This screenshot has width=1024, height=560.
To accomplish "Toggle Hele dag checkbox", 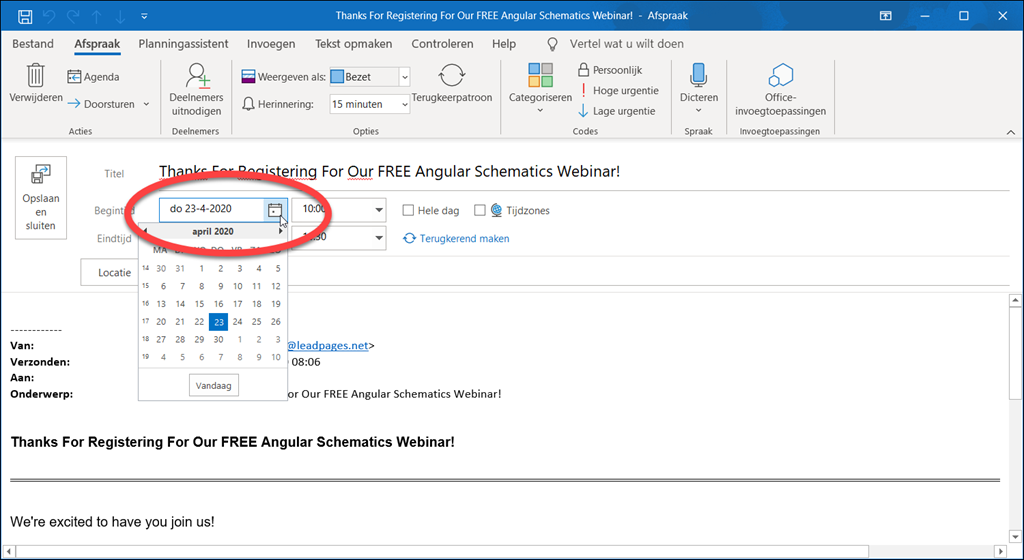I will coord(408,210).
